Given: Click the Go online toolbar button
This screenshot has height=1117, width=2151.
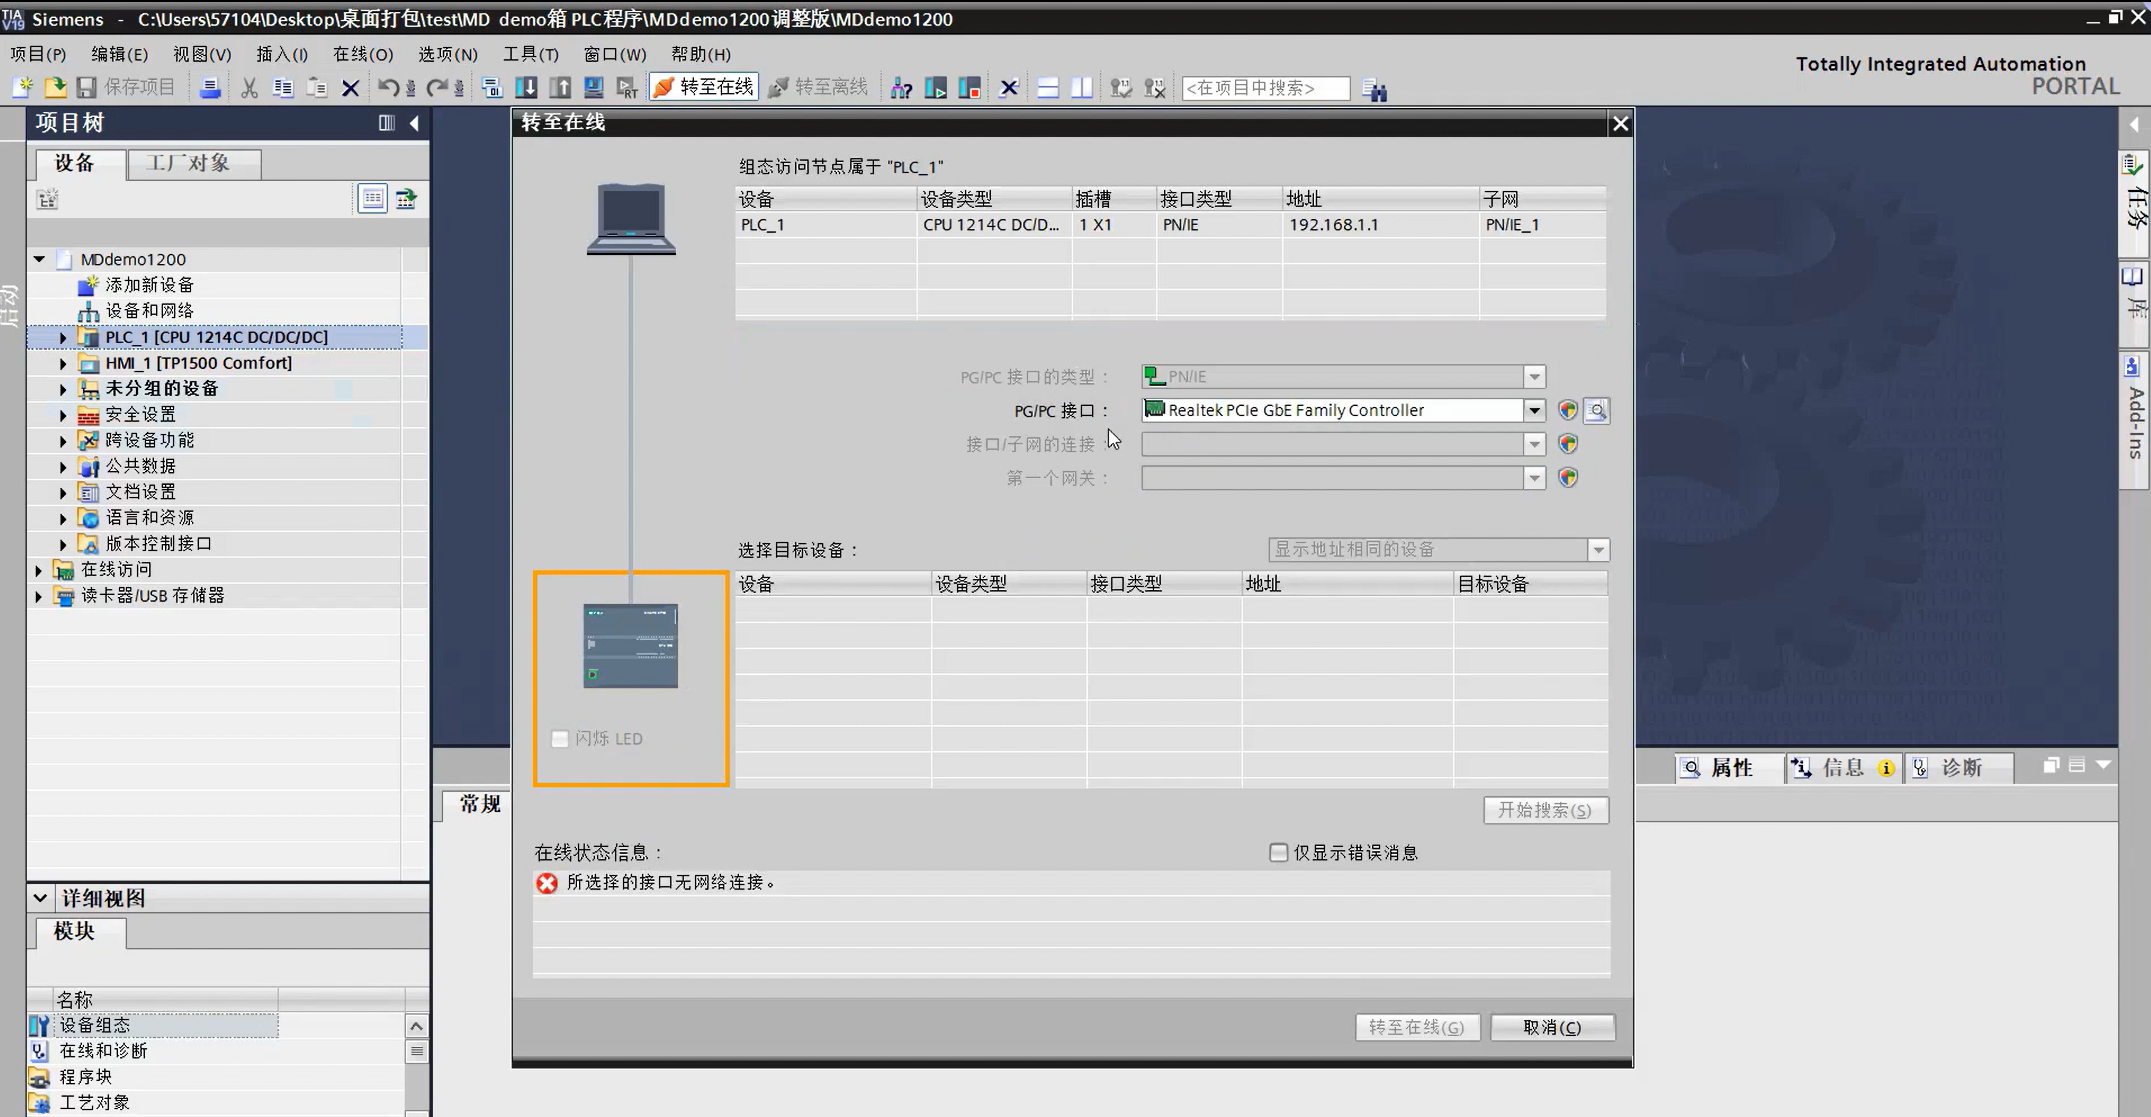Looking at the screenshot, I should point(704,87).
